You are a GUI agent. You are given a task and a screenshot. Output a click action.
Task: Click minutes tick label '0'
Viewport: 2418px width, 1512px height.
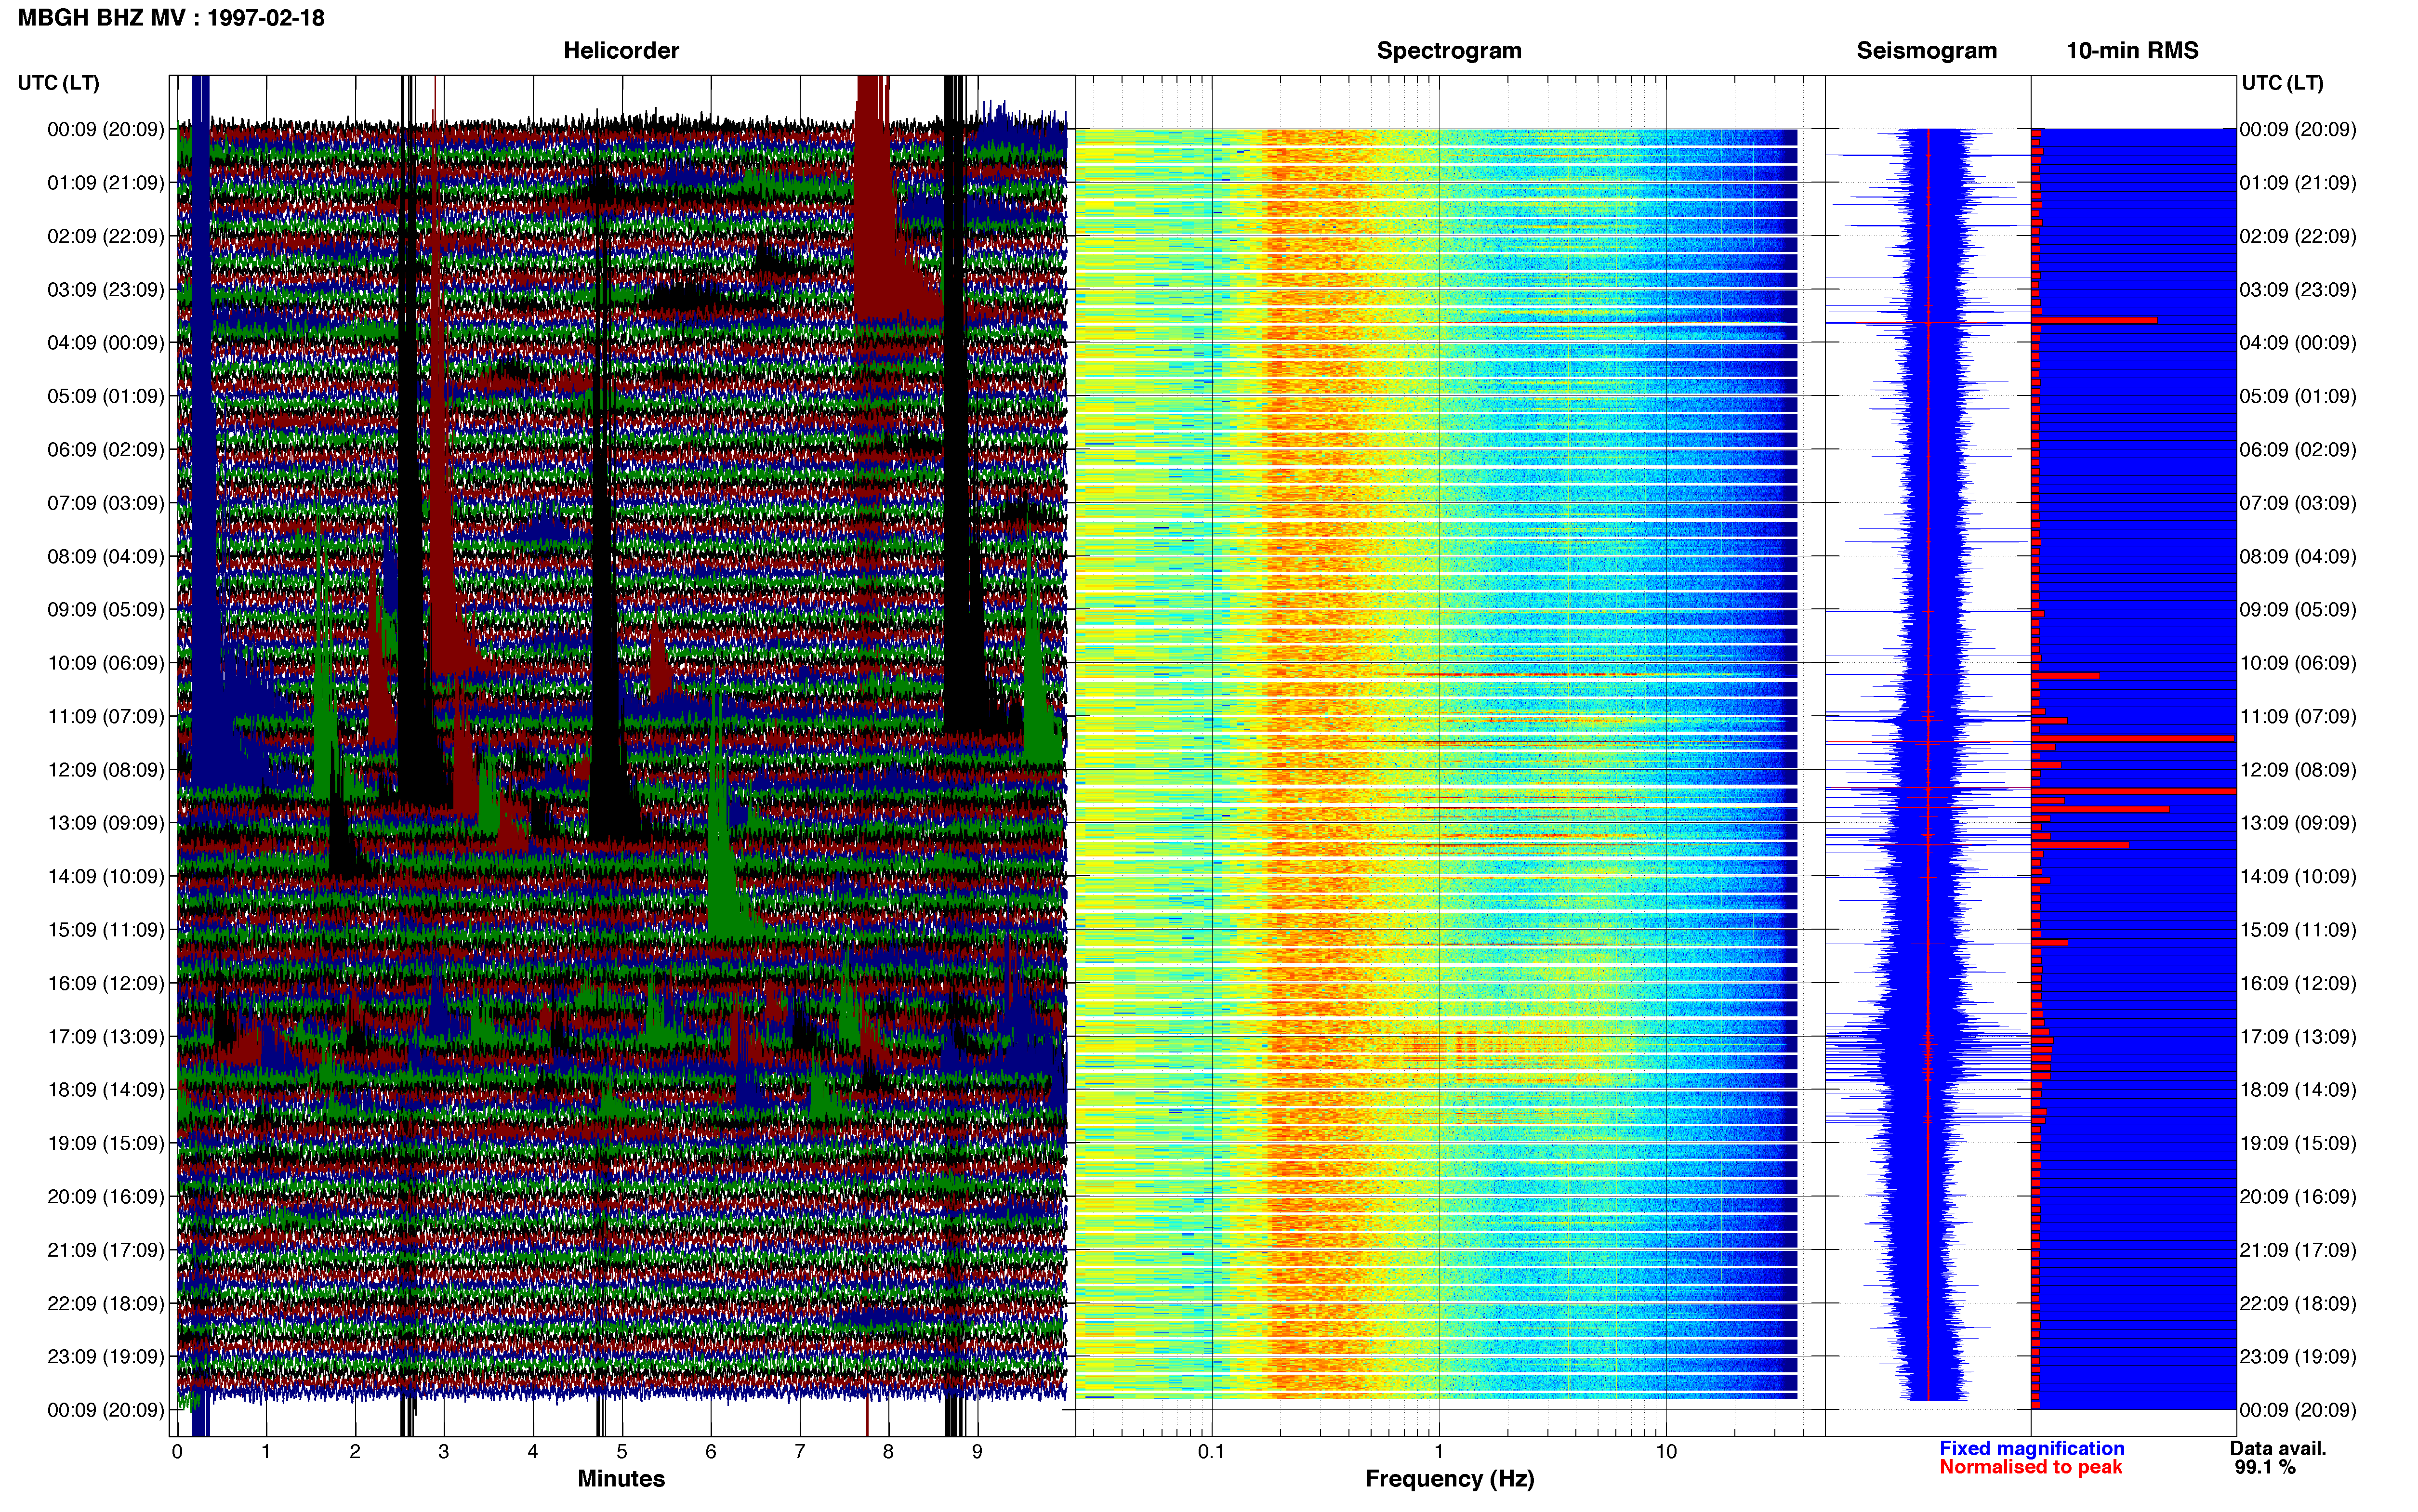(177, 1451)
